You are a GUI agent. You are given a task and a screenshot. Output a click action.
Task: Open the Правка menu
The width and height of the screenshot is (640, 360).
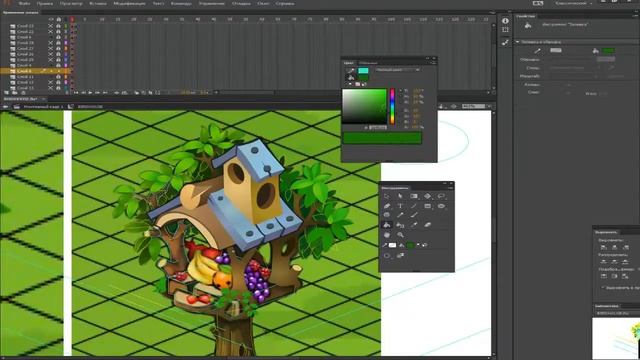[44, 3]
